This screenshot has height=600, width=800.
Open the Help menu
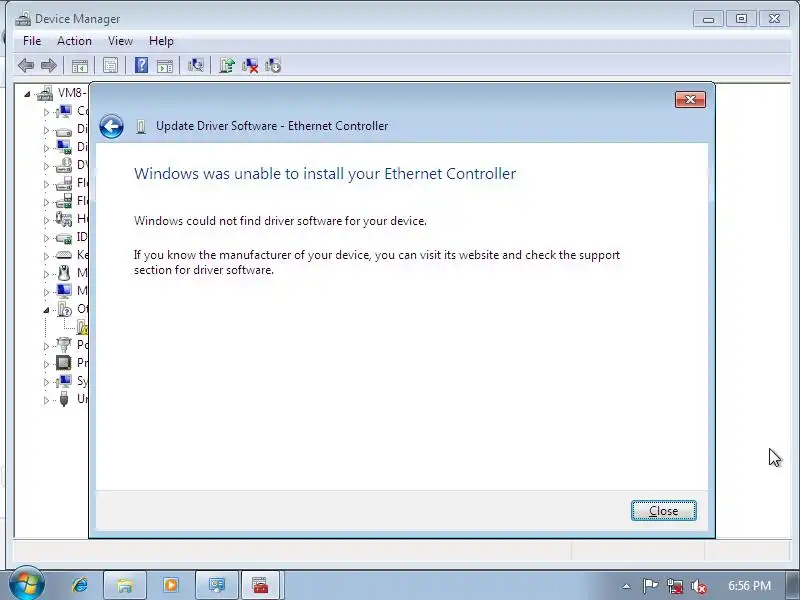[161, 41]
